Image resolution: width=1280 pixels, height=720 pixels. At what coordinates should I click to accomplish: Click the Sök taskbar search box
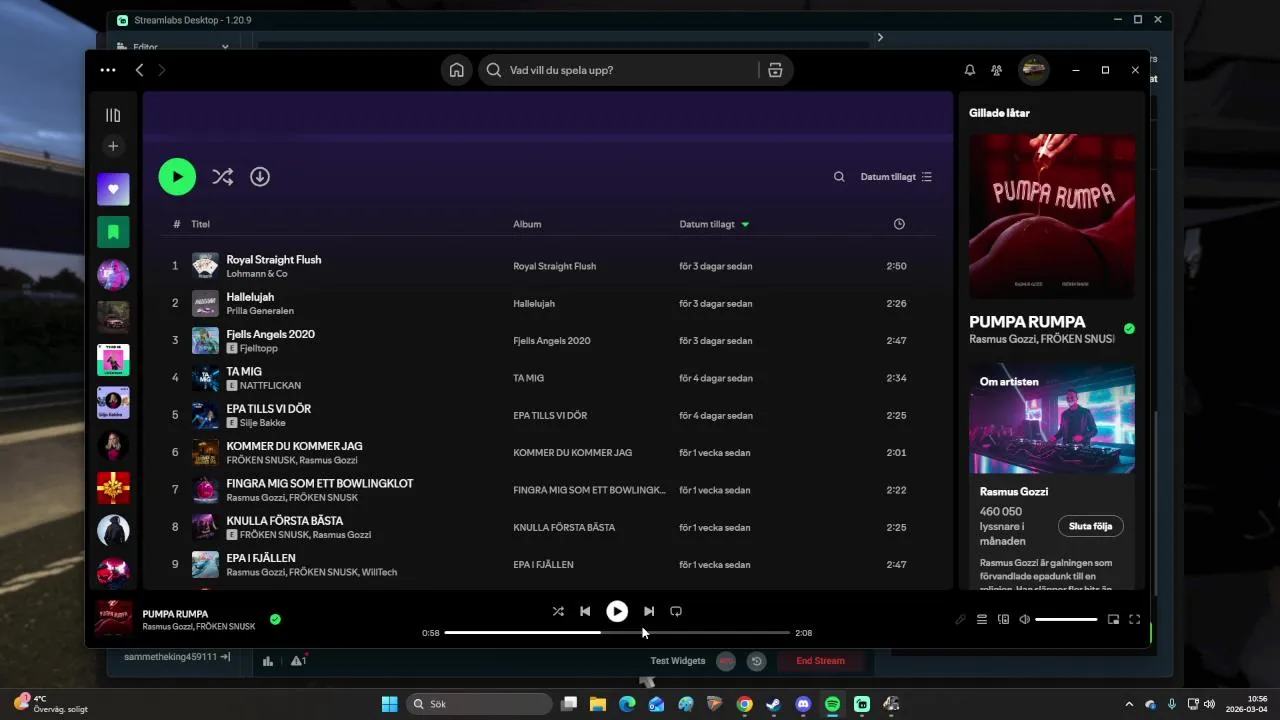pos(478,704)
